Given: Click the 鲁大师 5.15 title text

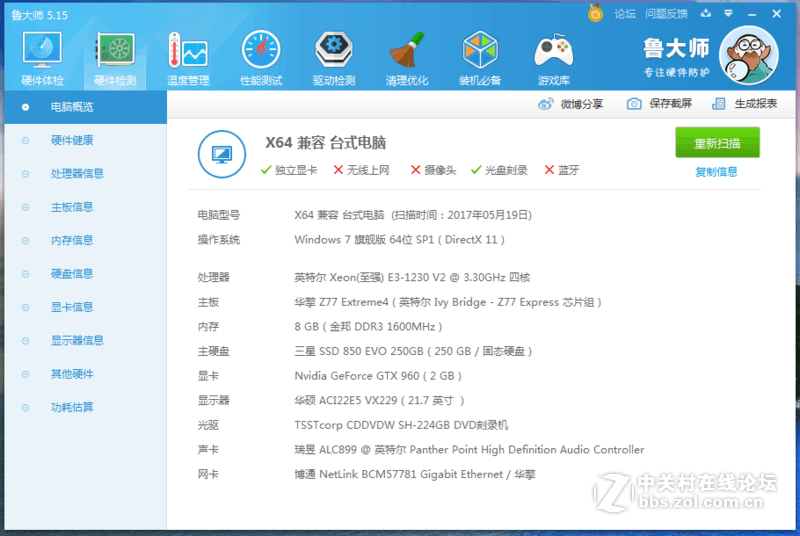Looking at the screenshot, I should pyautogui.click(x=39, y=15).
